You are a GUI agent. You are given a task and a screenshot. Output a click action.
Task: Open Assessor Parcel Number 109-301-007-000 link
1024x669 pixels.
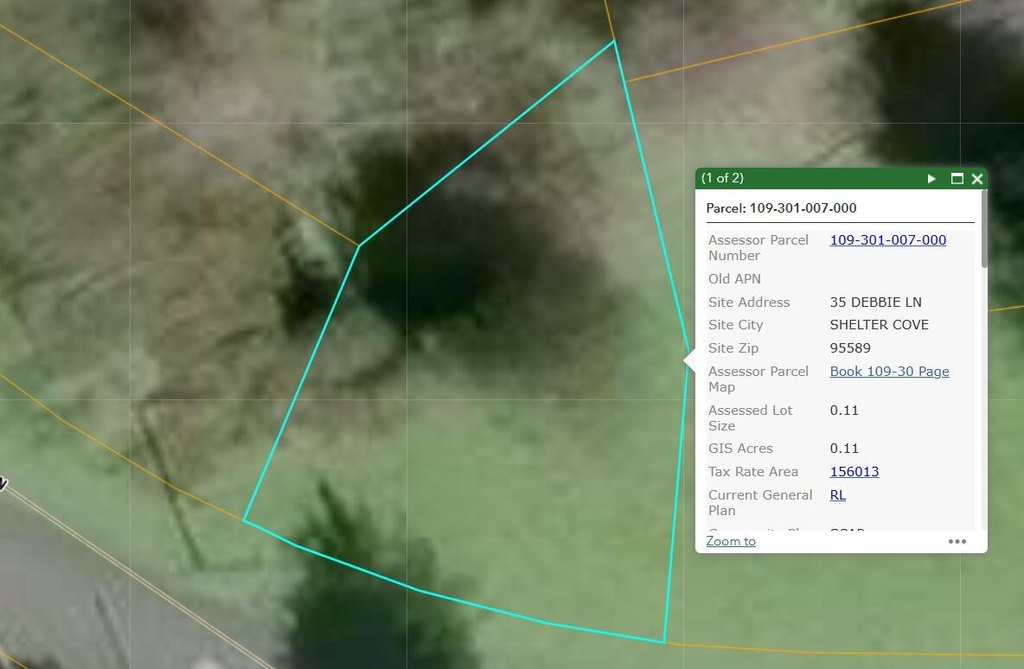(x=888, y=240)
